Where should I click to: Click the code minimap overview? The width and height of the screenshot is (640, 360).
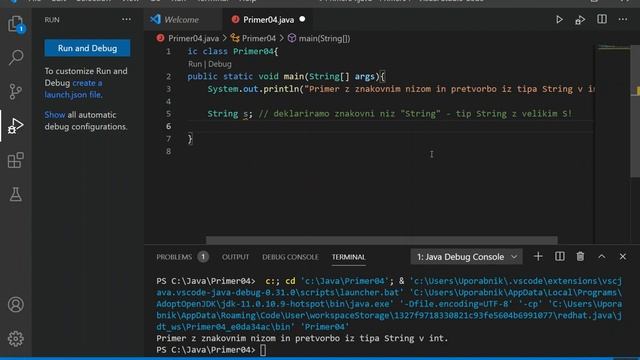coord(613,48)
